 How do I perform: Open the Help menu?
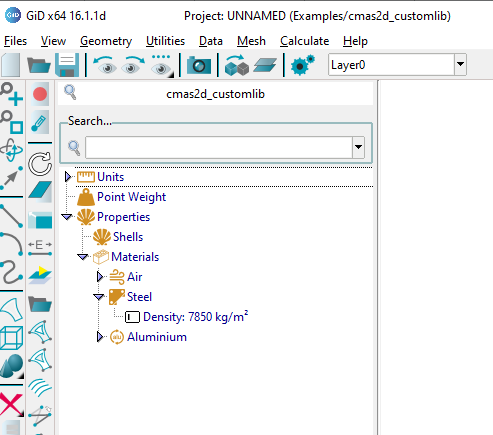pos(355,41)
